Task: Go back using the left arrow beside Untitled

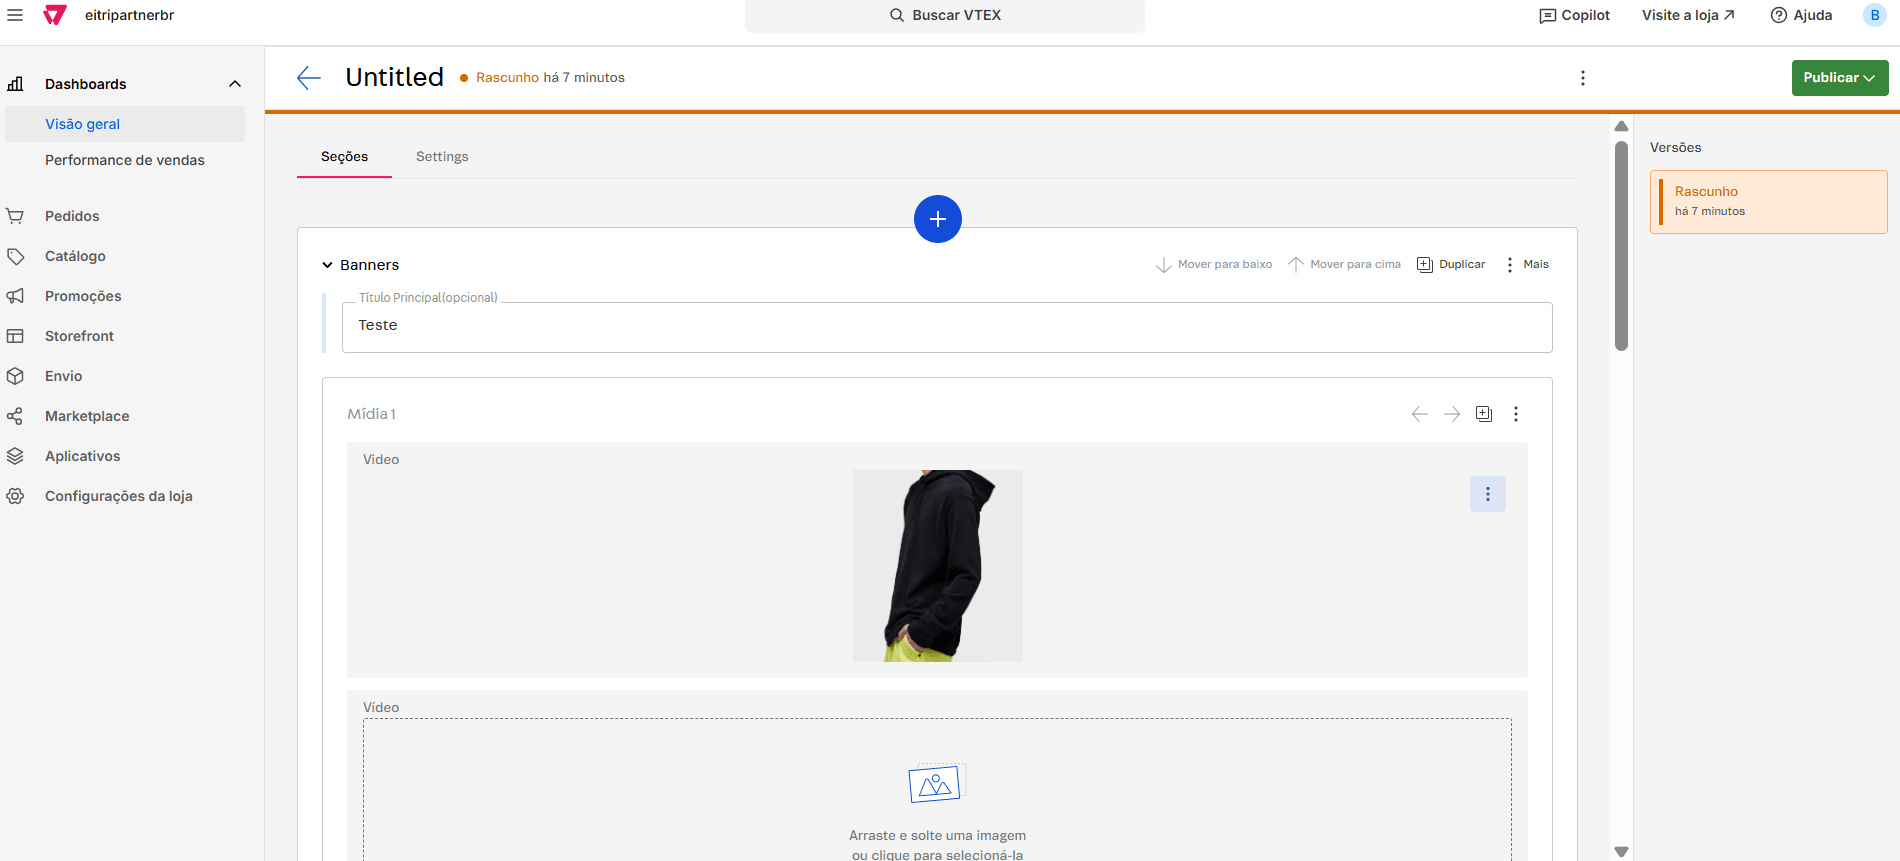Action: pos(309,78)
